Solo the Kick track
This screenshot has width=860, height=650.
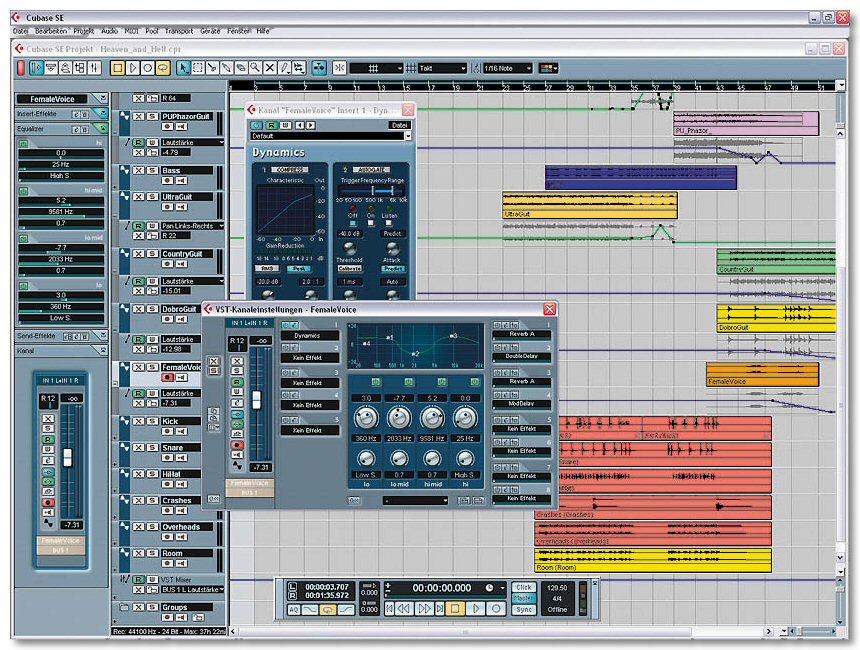coord(152,421)
